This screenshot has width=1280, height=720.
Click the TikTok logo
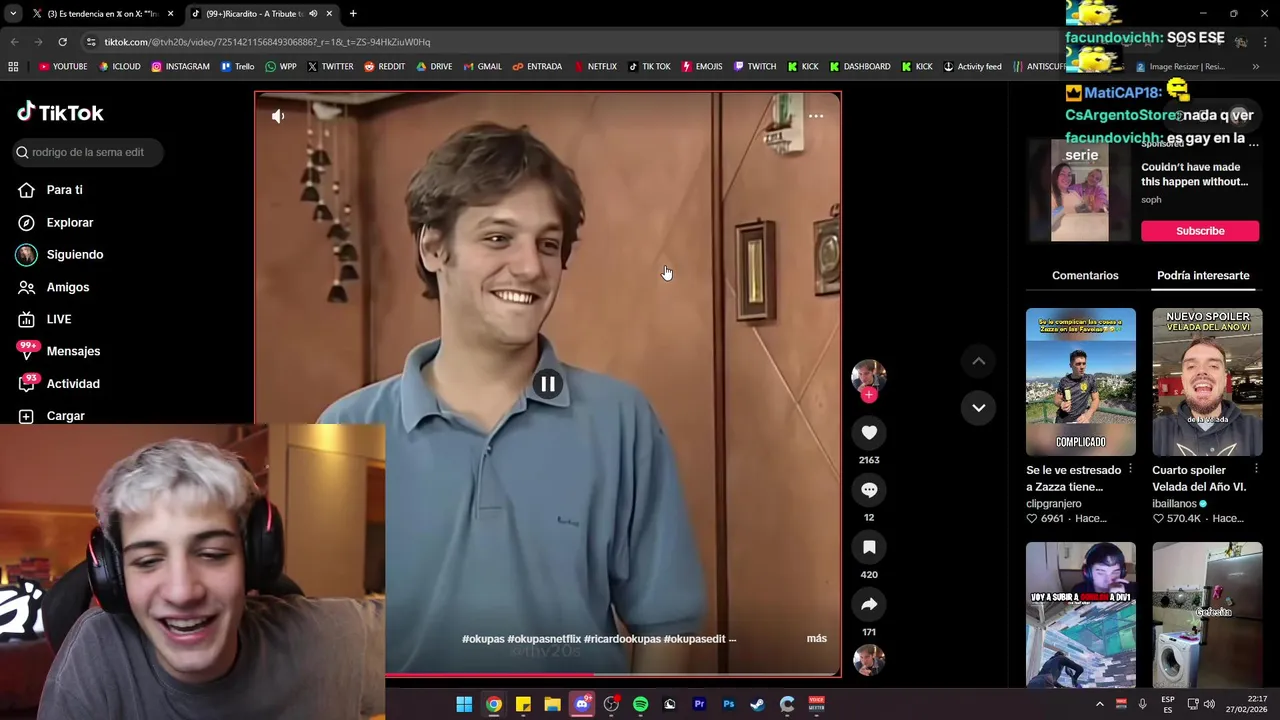tap(60, 113)
